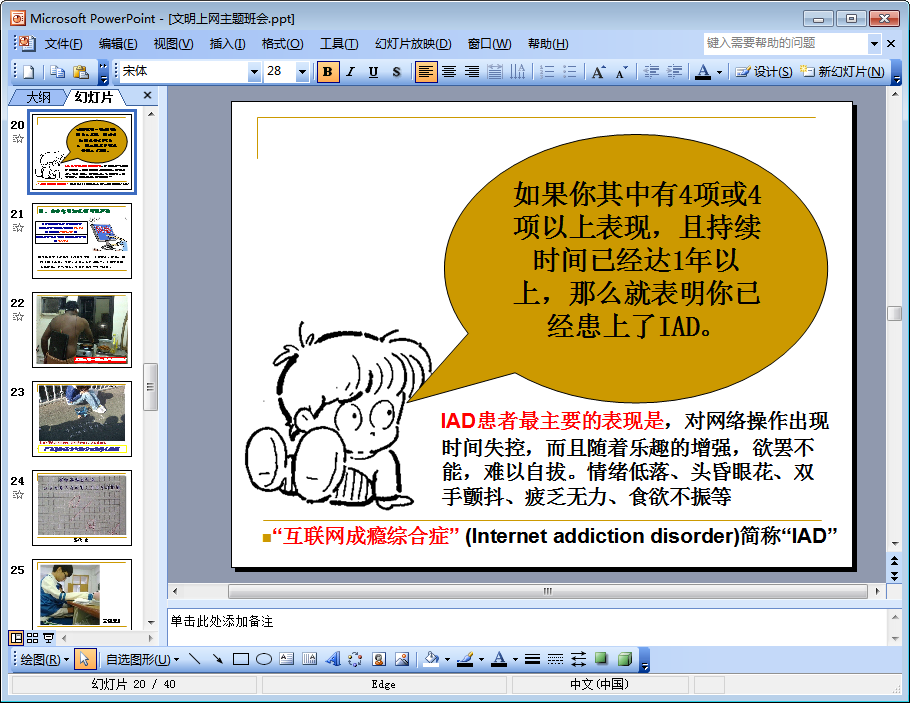The image size is (910, 703).
Task: Toggle bulleted list button
Action: (570, 72)
